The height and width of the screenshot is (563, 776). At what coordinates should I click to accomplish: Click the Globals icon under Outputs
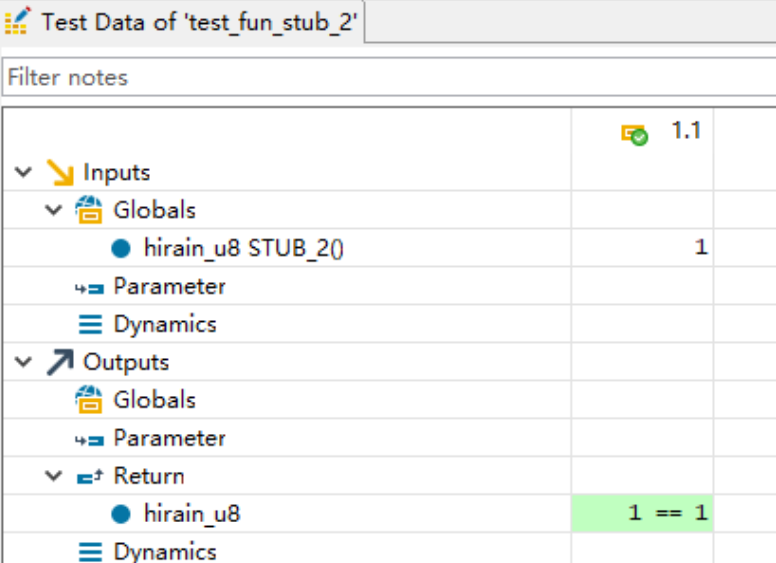[x=90, y=401]
